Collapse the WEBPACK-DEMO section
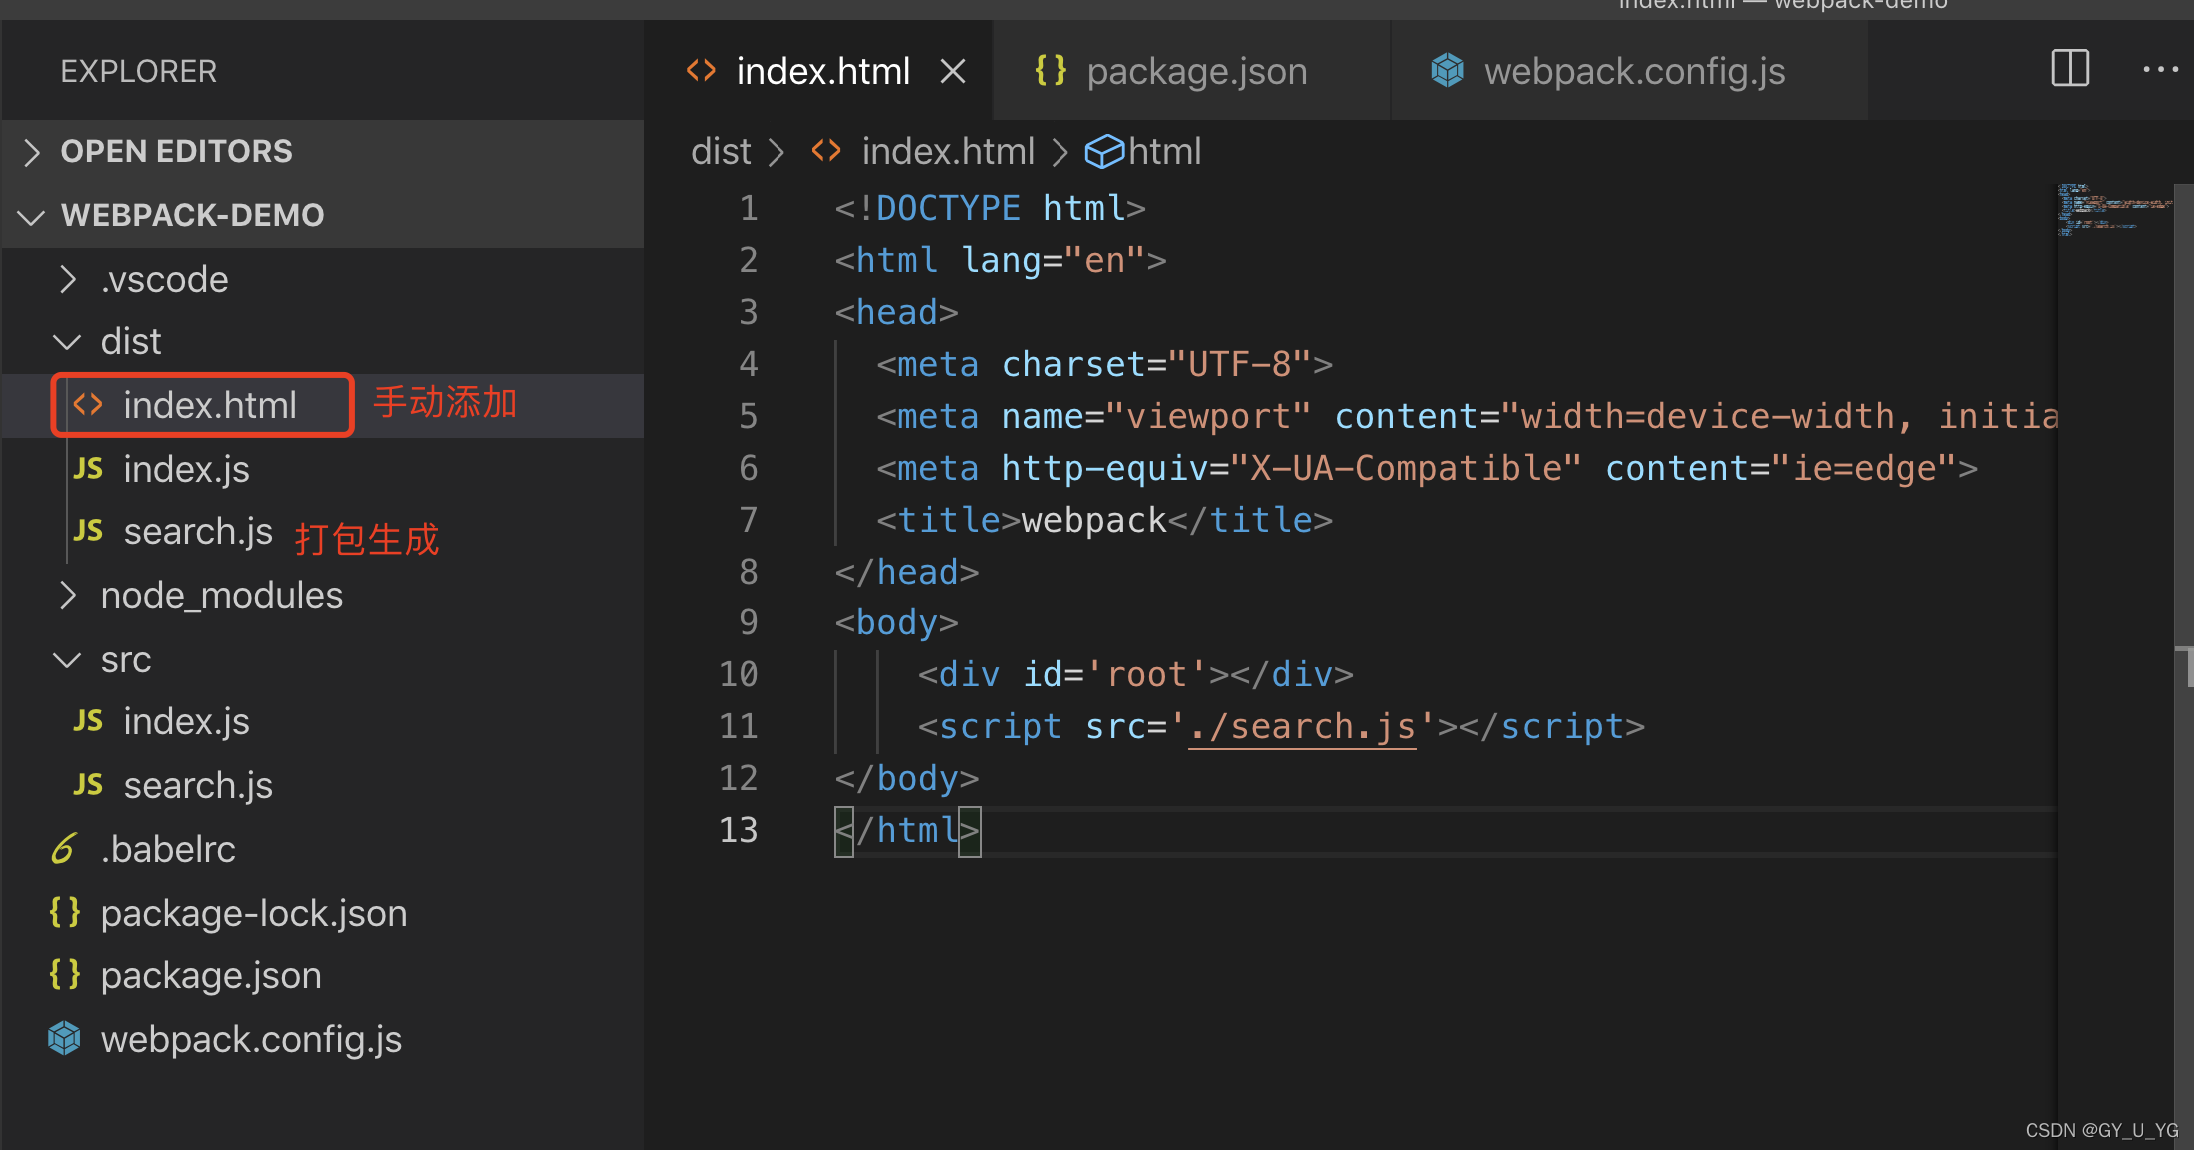Image resolution: width=2194 pixels, height=1150 pixels. tap(32, 216)
